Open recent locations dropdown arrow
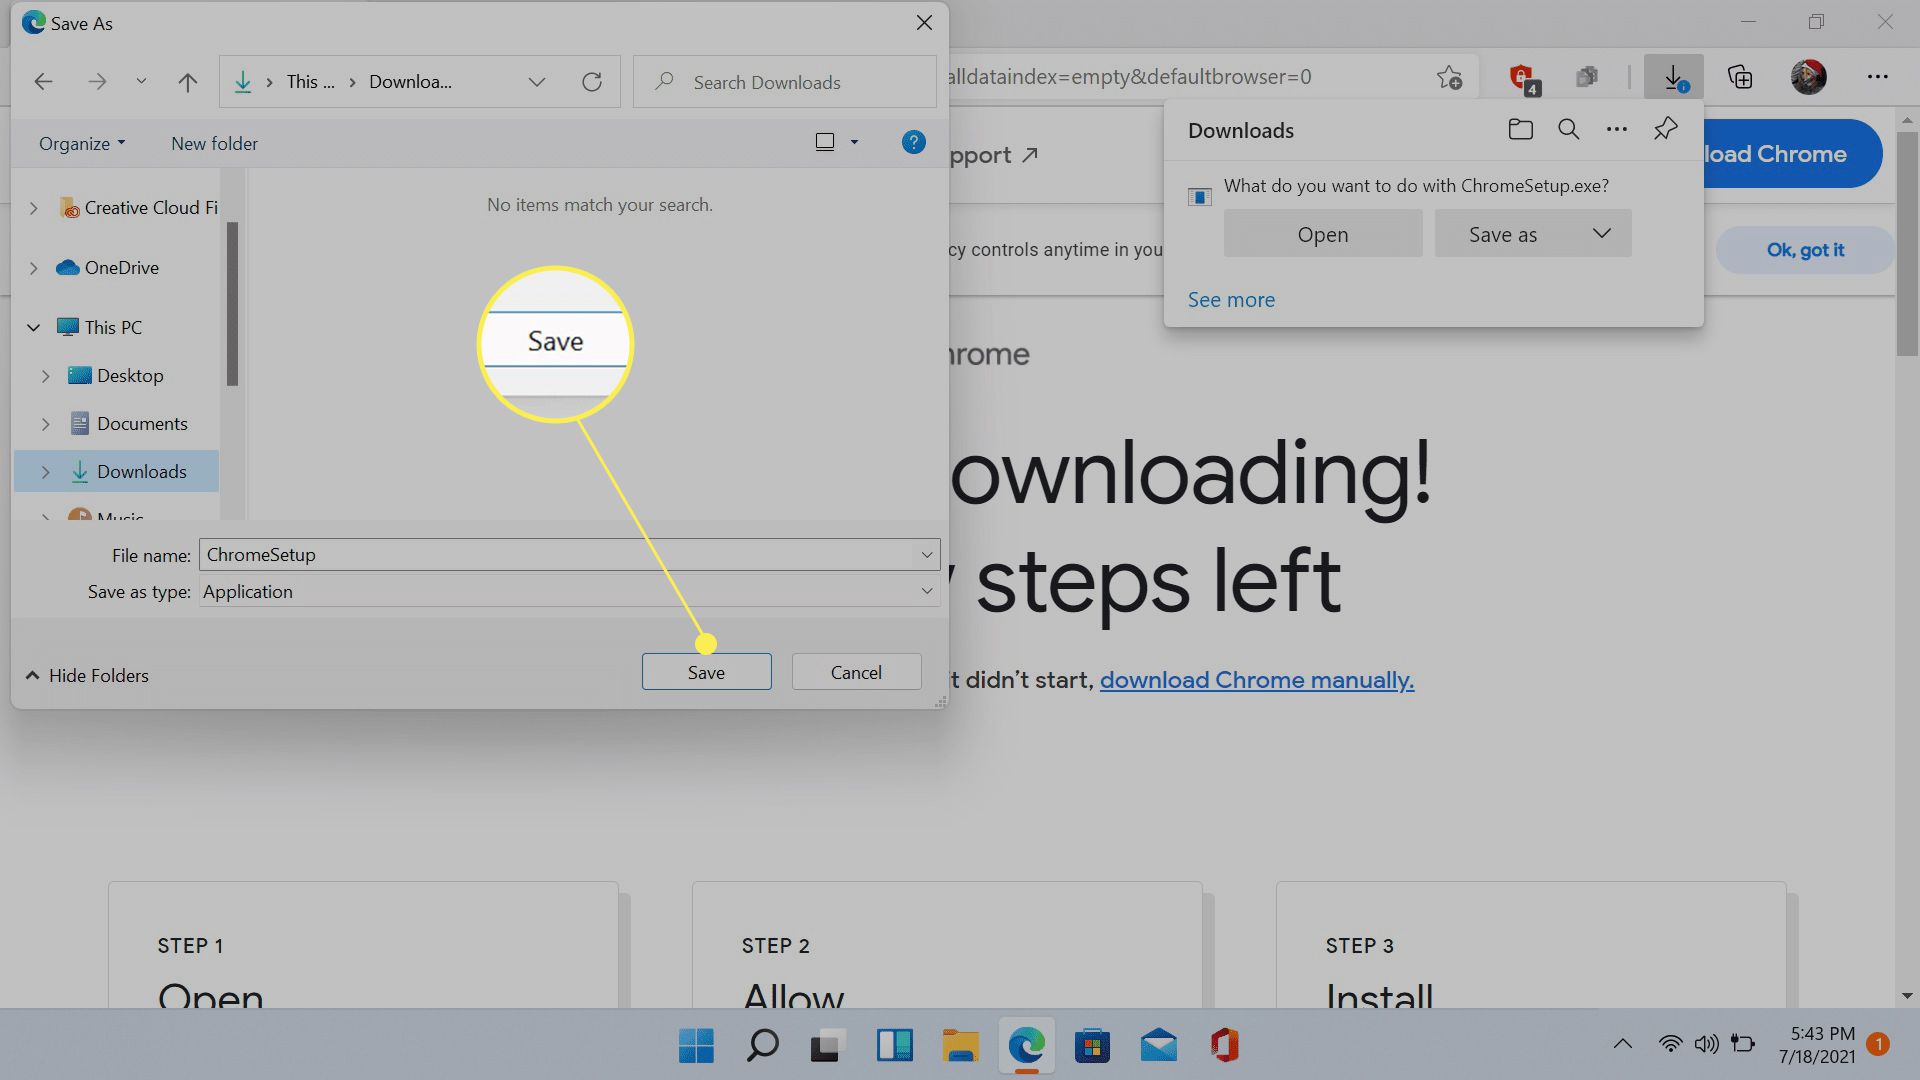 [x=141, y=82]
